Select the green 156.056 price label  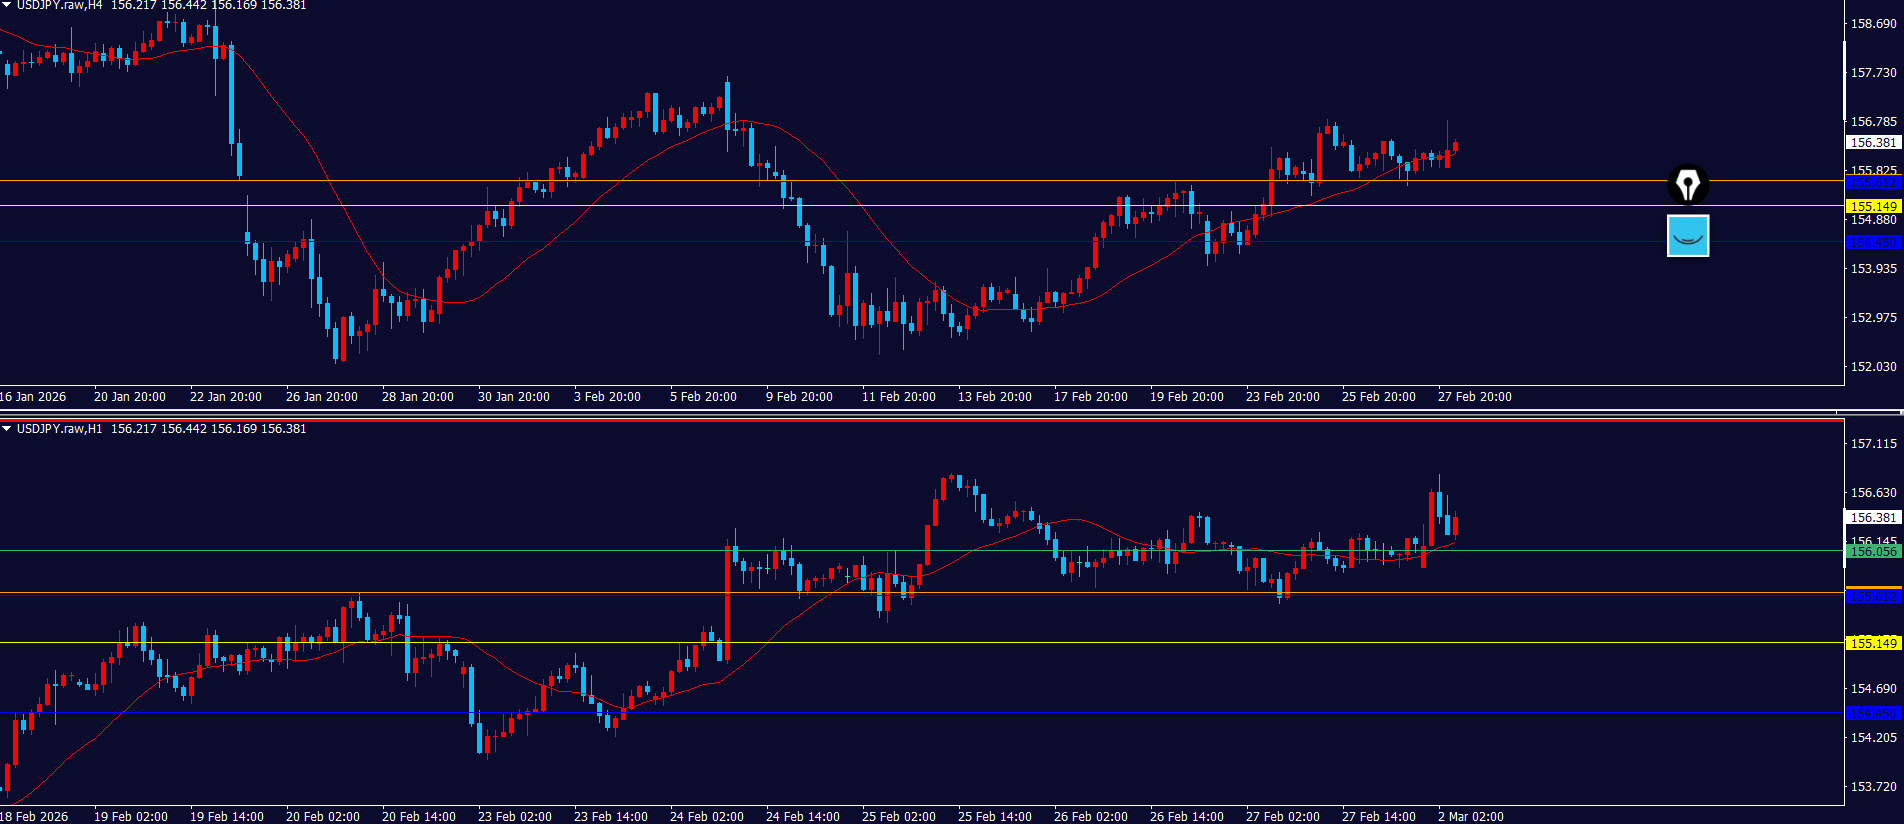tap(1873, 551)
